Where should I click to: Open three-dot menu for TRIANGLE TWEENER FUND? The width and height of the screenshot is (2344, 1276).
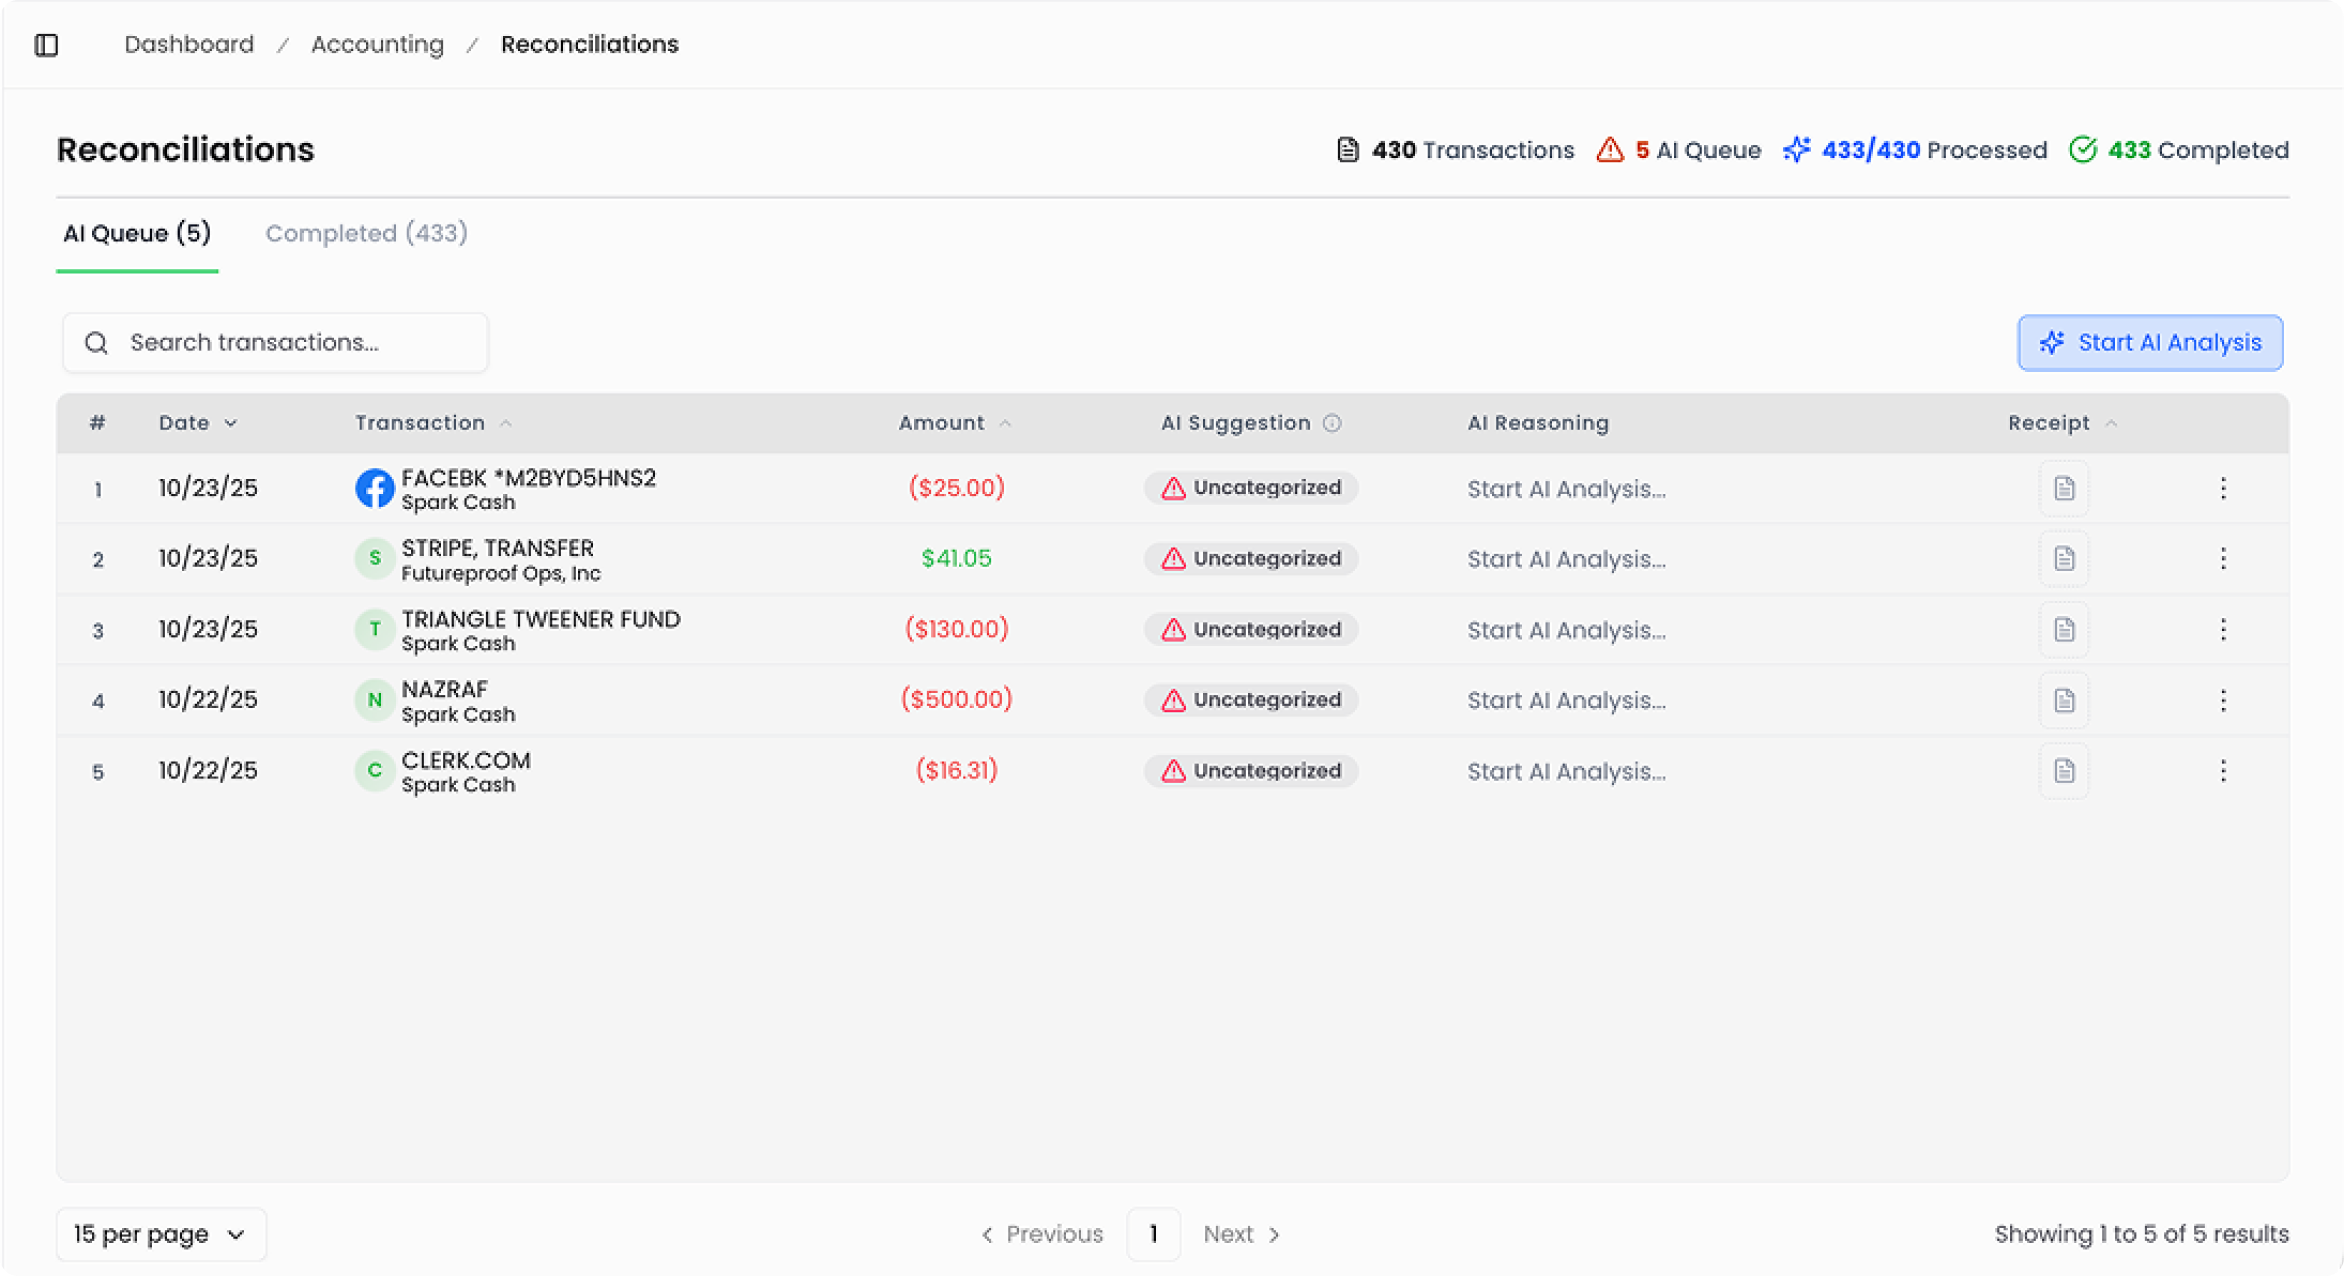tap(2222, 630)
